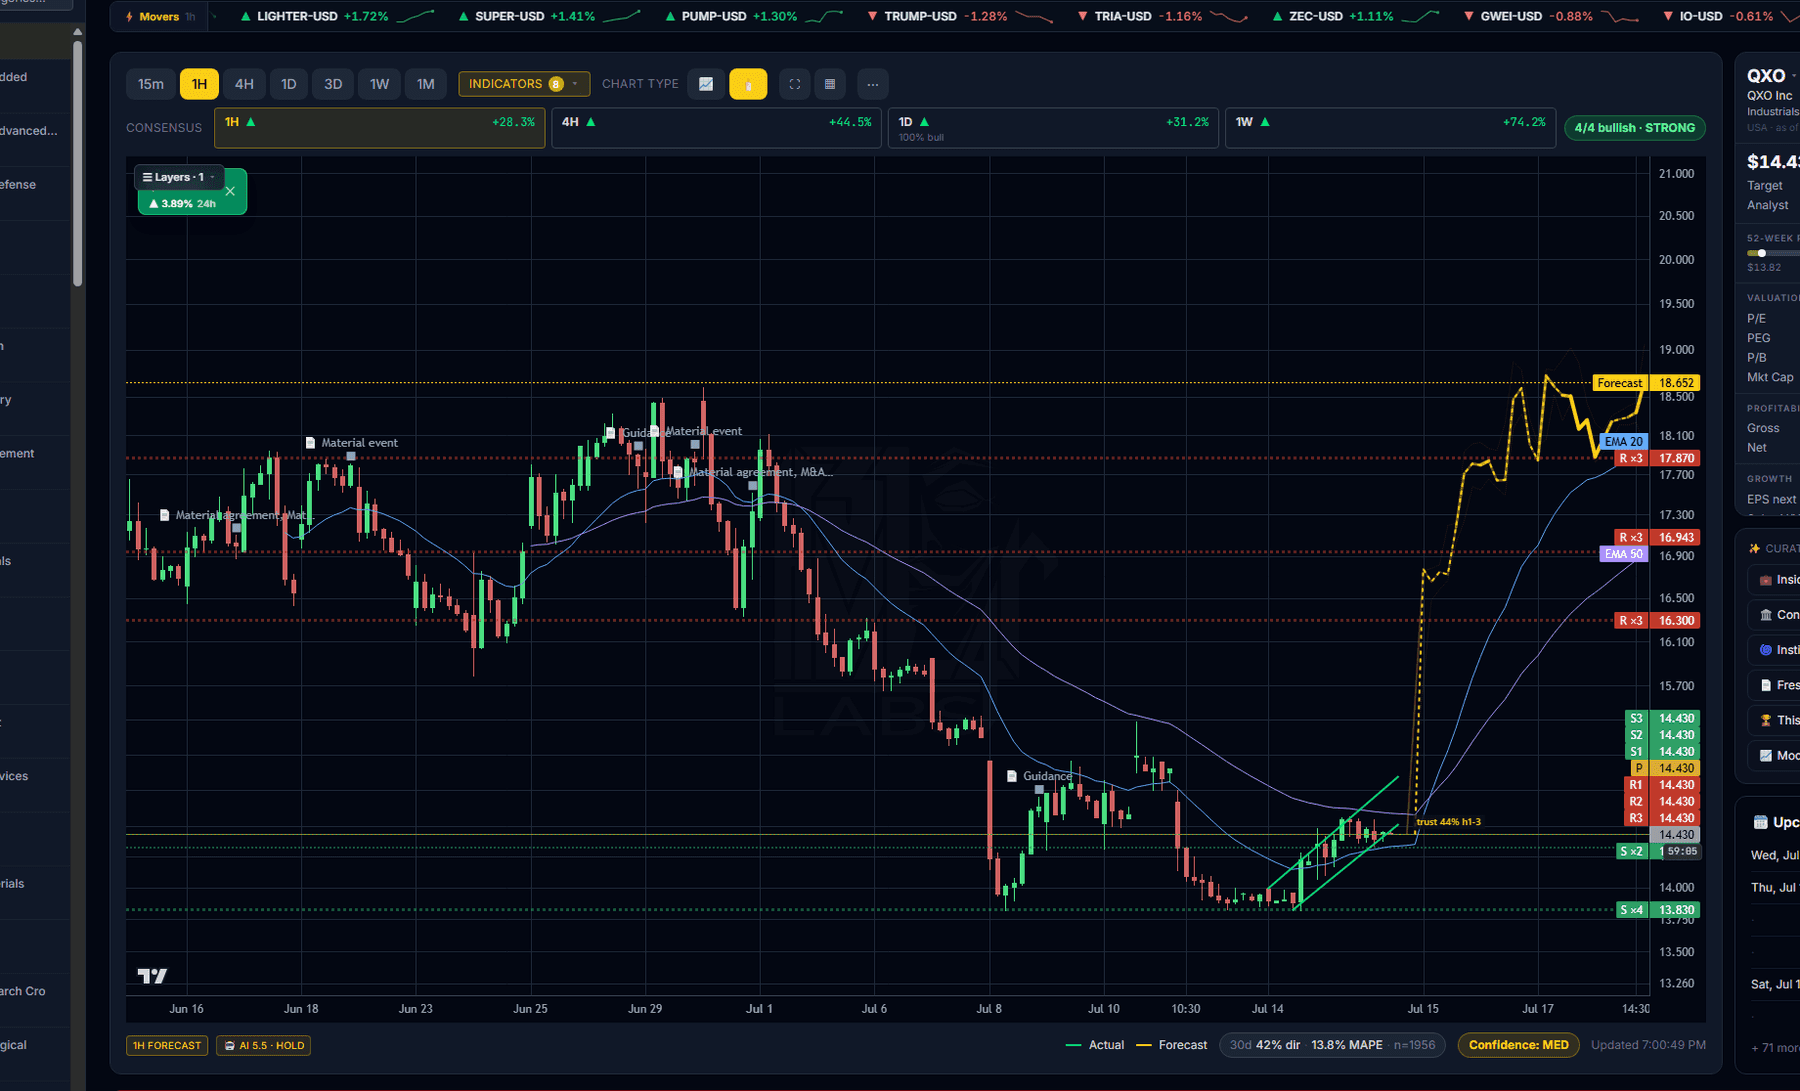Click the AI 5.5 HOLD badge
This screenshot has height=1091, width=1800.
click(264, 1045)
